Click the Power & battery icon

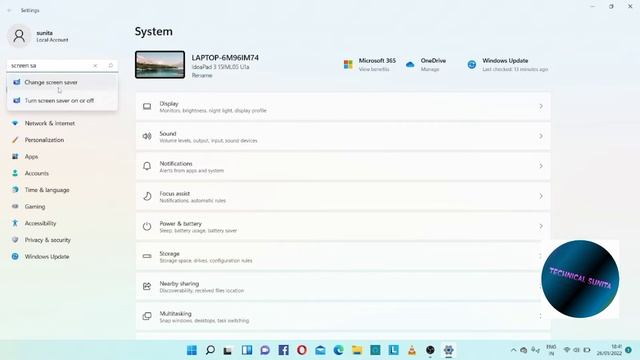point(147,227)
